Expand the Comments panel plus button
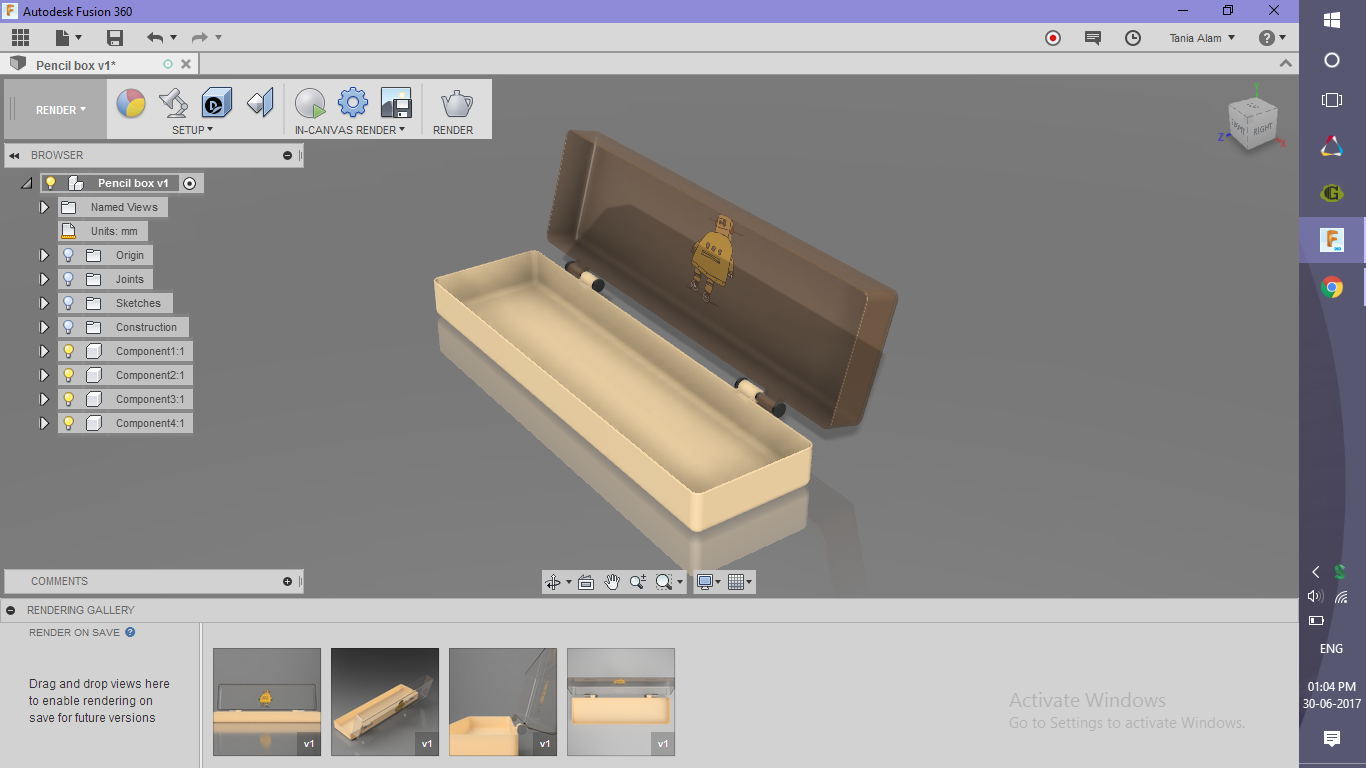 (288, 581)
